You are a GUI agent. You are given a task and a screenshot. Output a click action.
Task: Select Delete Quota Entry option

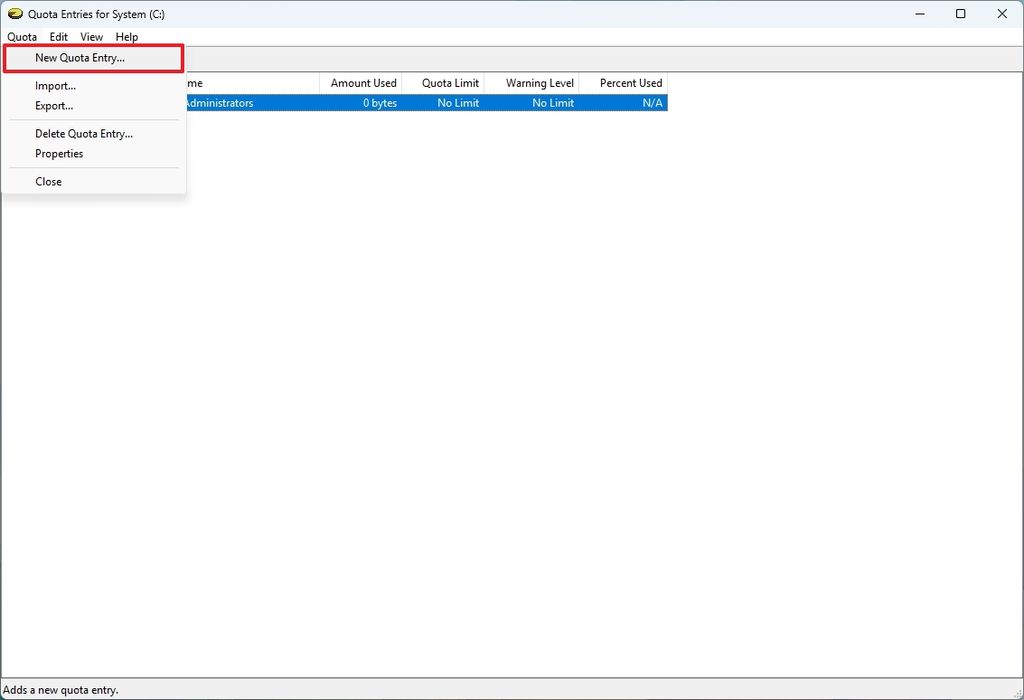tap(84, 133)
